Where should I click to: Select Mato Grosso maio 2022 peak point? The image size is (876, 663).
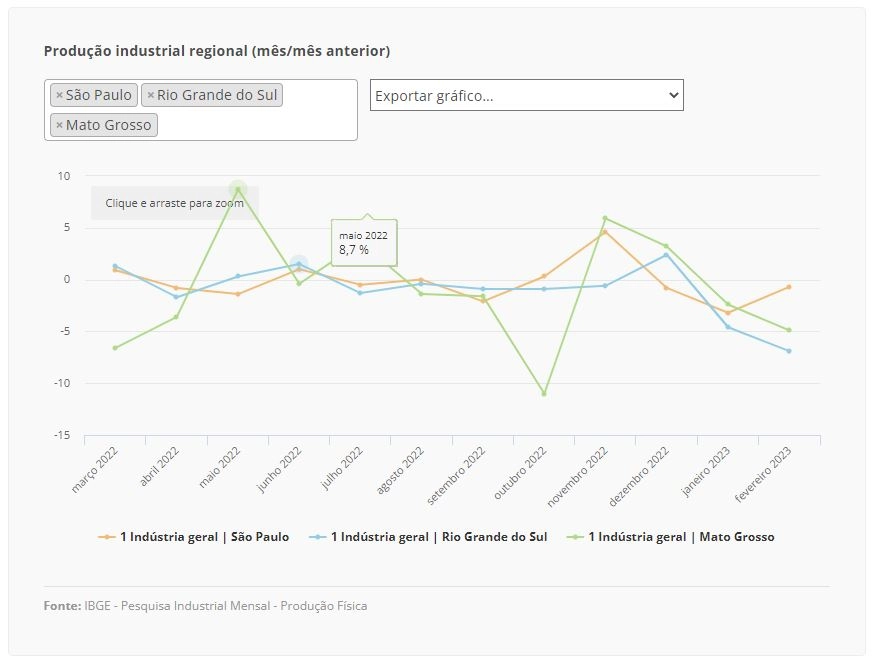point(238,189)
